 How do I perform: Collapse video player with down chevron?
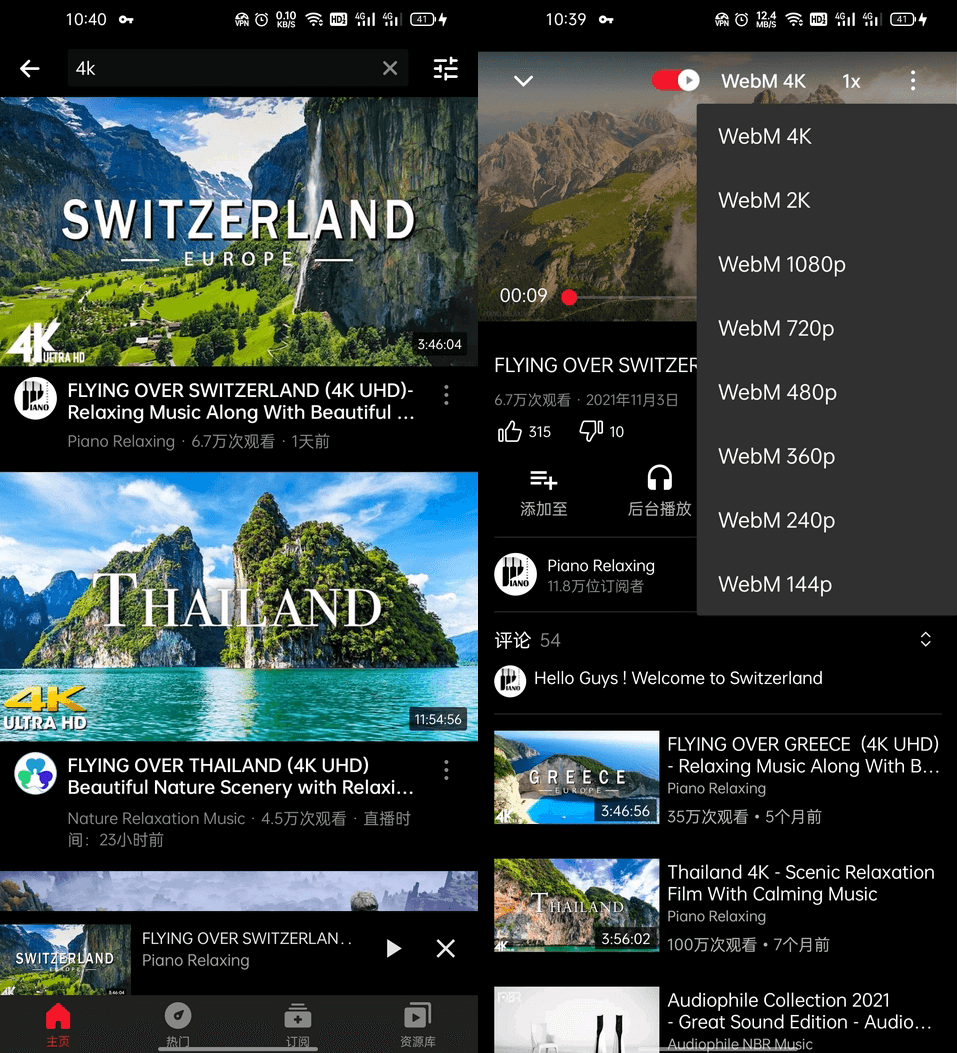pyautogui.click(x=523, y=81)
